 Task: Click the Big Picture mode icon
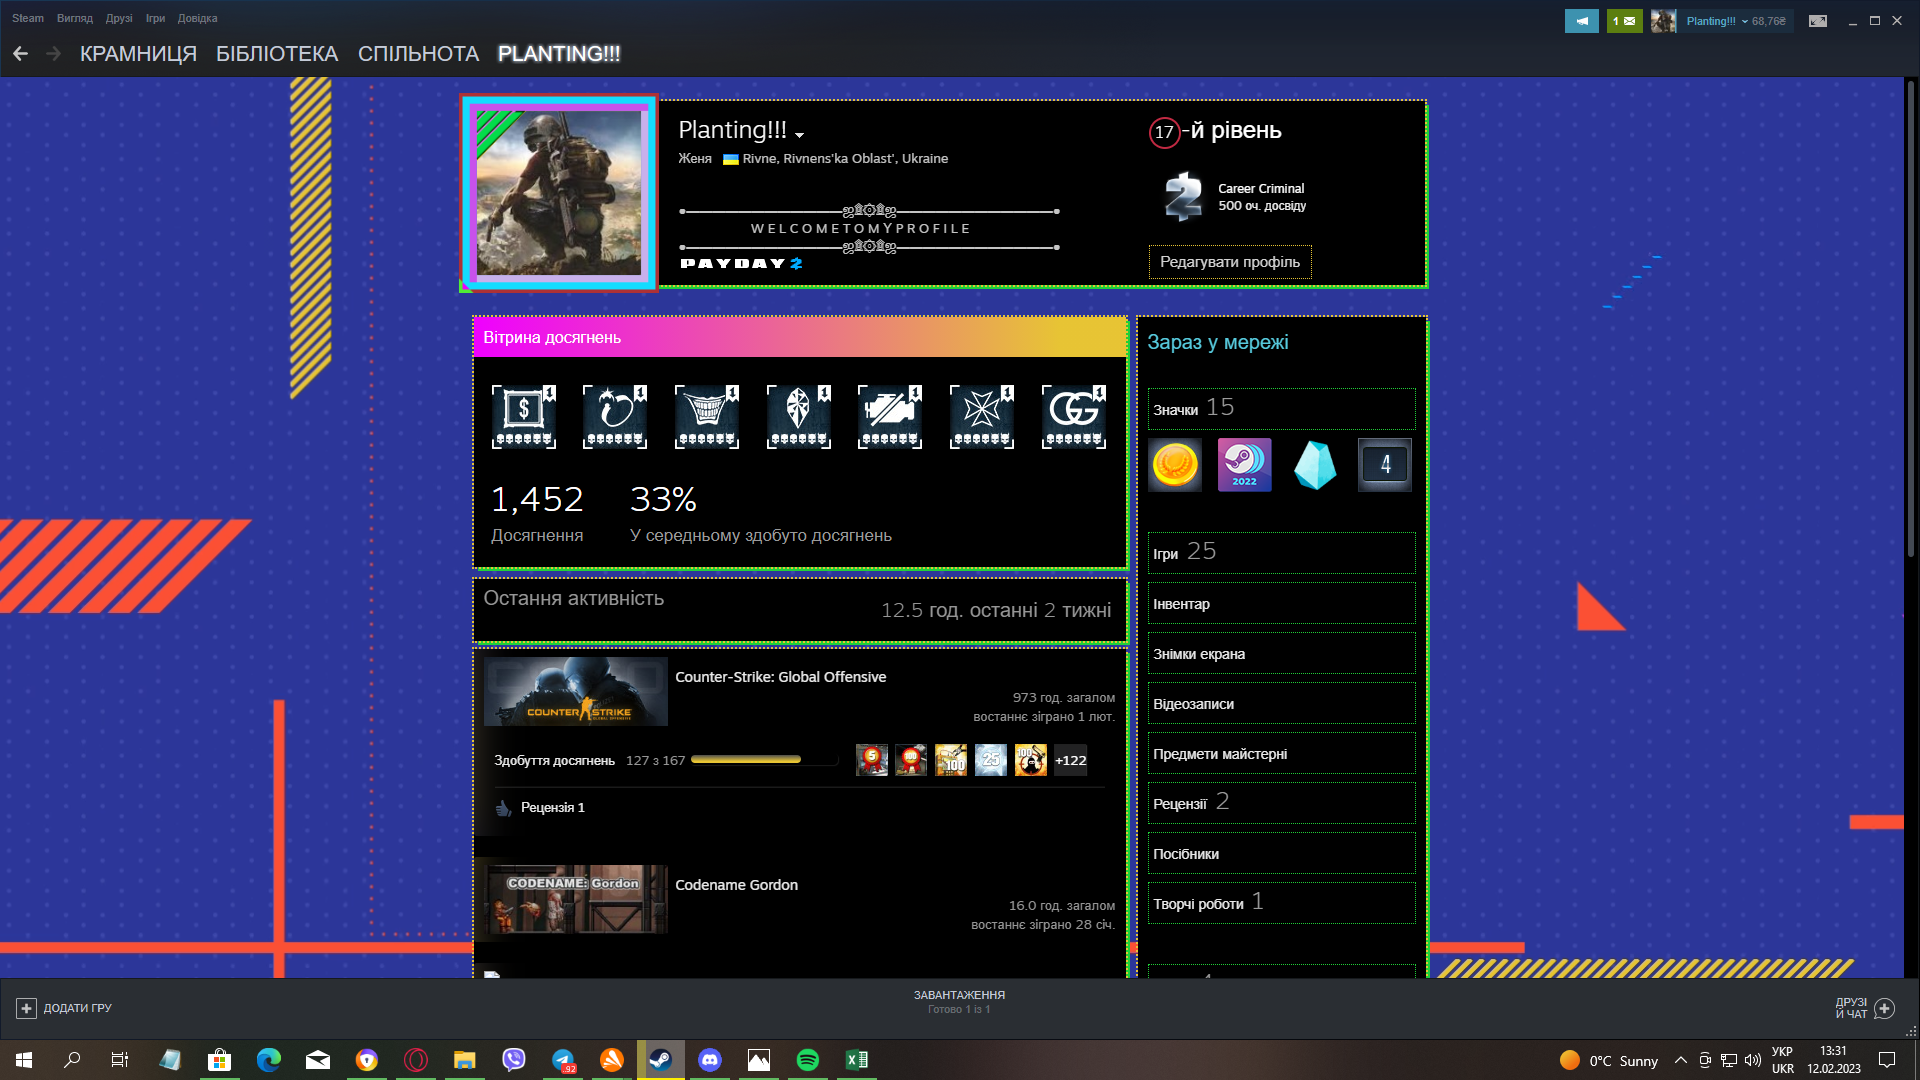[x=1818, y=21]
